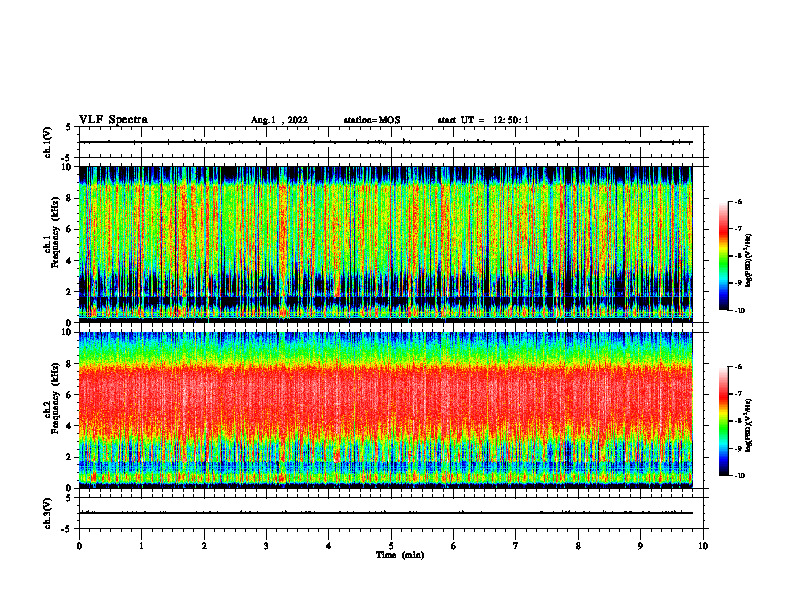Click the "station=MOS" header label
The width and height of the screenshot is (792, 612).
click(372, 120)
